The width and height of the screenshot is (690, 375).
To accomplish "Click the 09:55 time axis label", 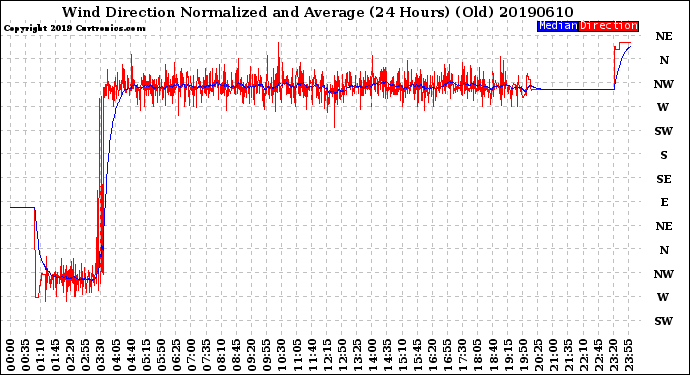I will coord(267,355).
